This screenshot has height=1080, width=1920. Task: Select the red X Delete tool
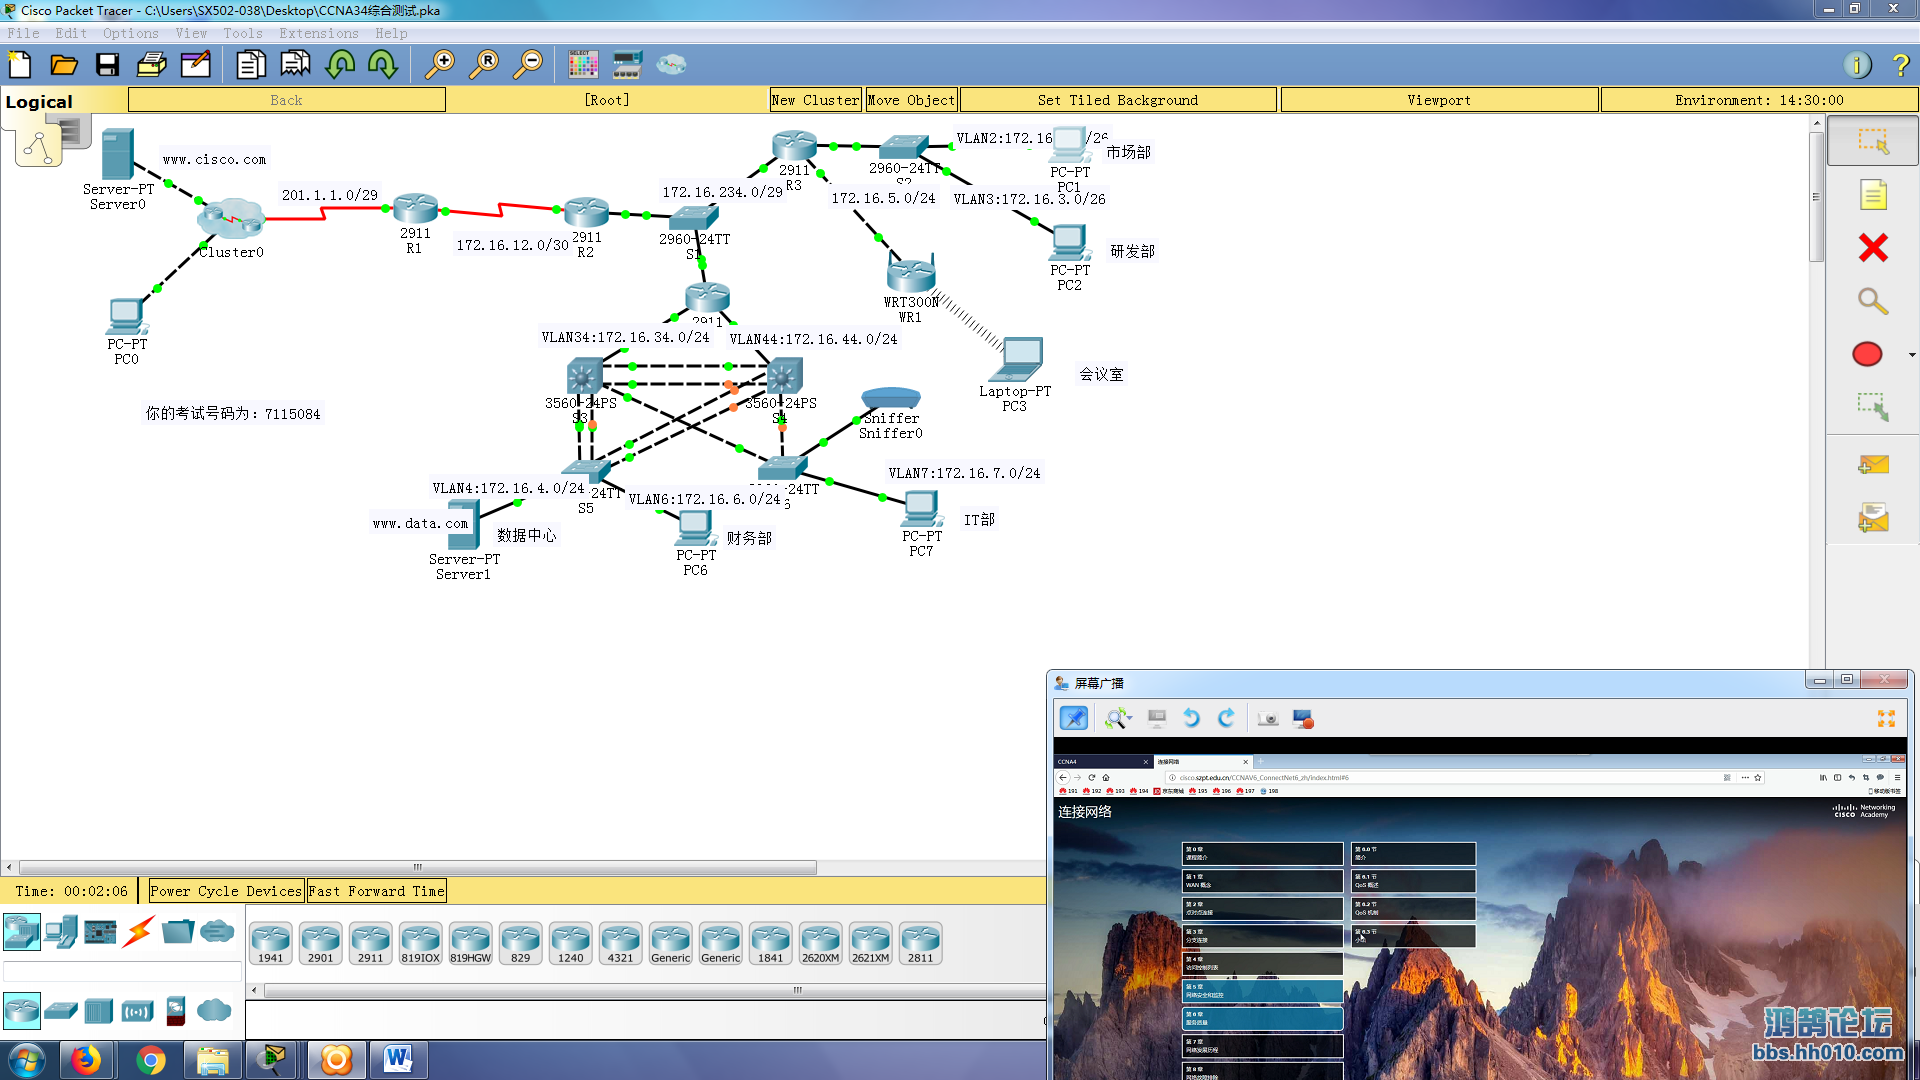pos(1872,248)
